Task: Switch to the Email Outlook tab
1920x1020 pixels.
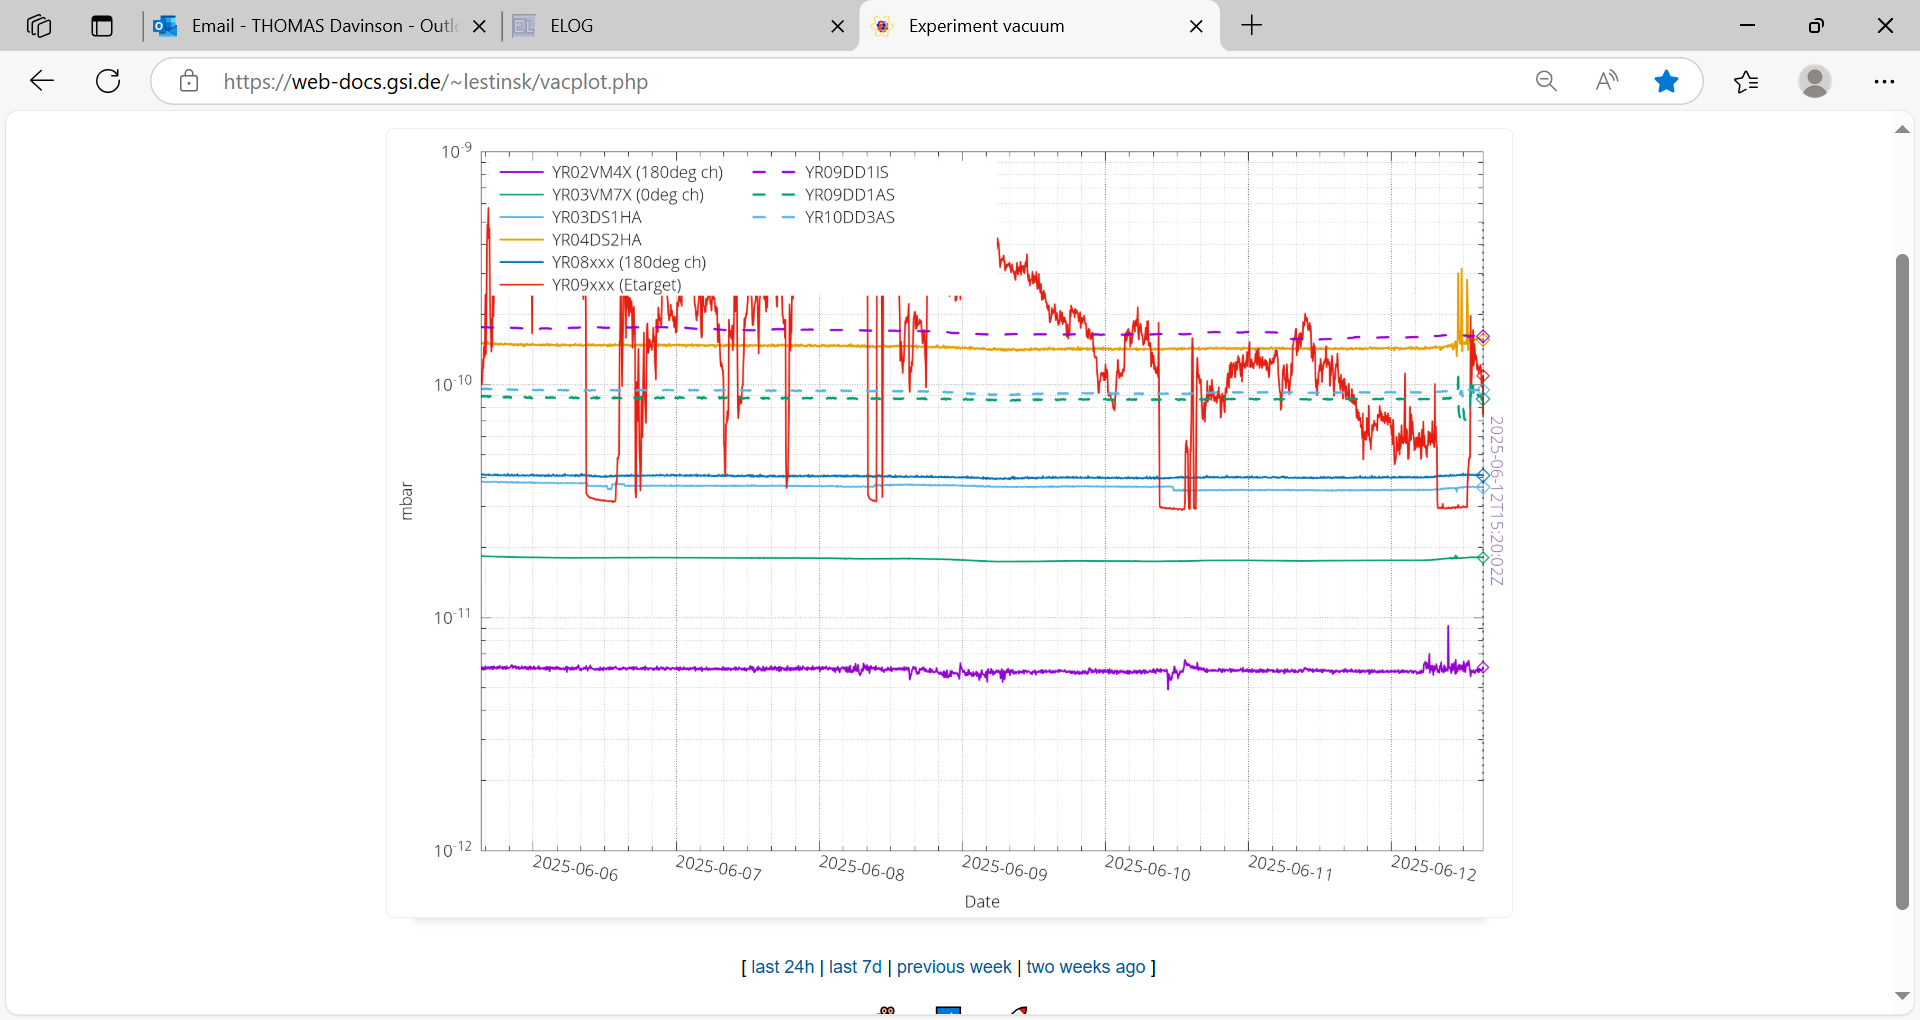Action: [310, 26]
